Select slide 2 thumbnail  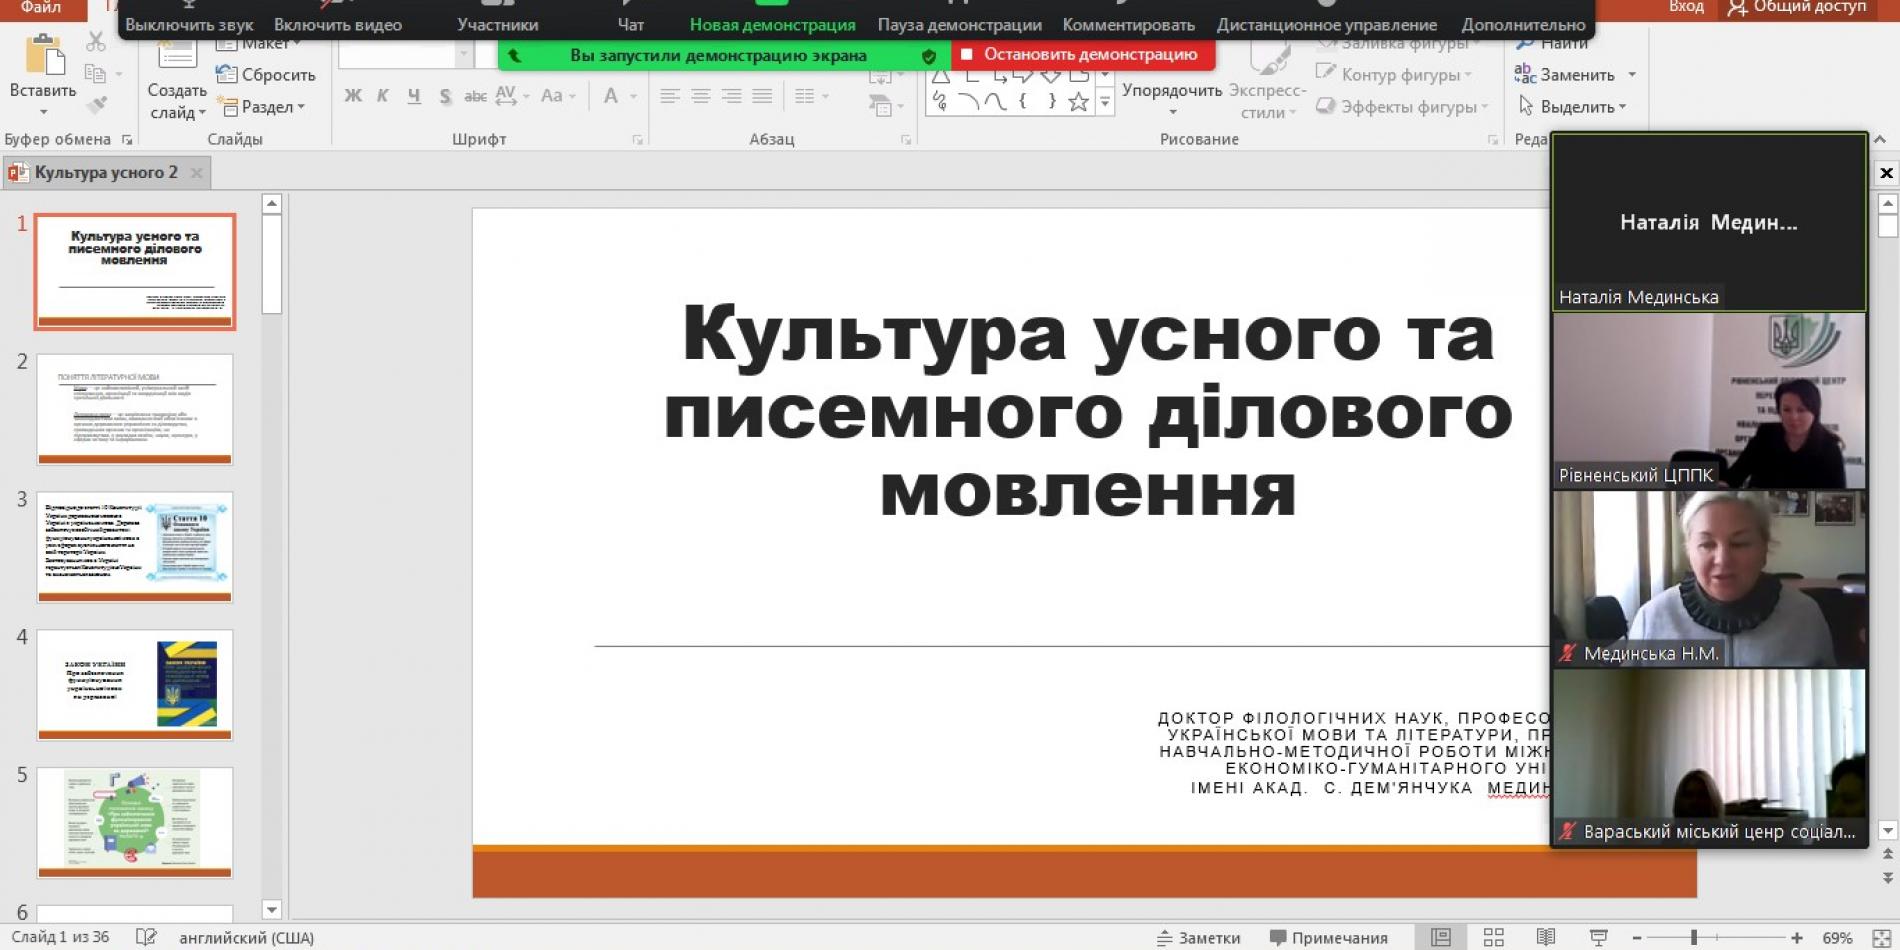coord(135,409)
